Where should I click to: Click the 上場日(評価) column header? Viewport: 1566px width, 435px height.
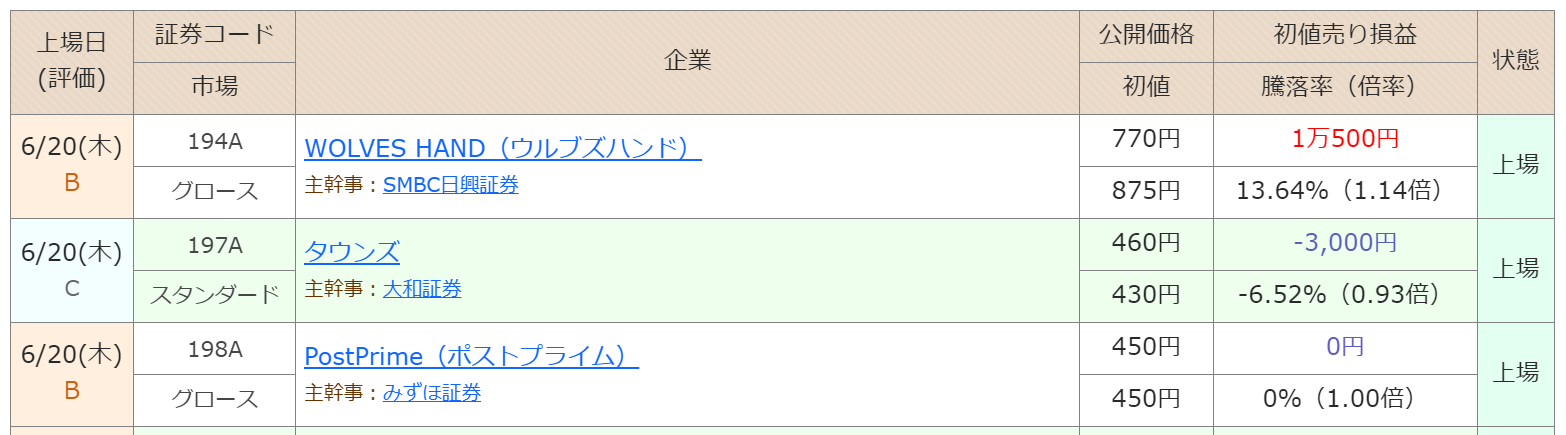[x=72, y=62]
